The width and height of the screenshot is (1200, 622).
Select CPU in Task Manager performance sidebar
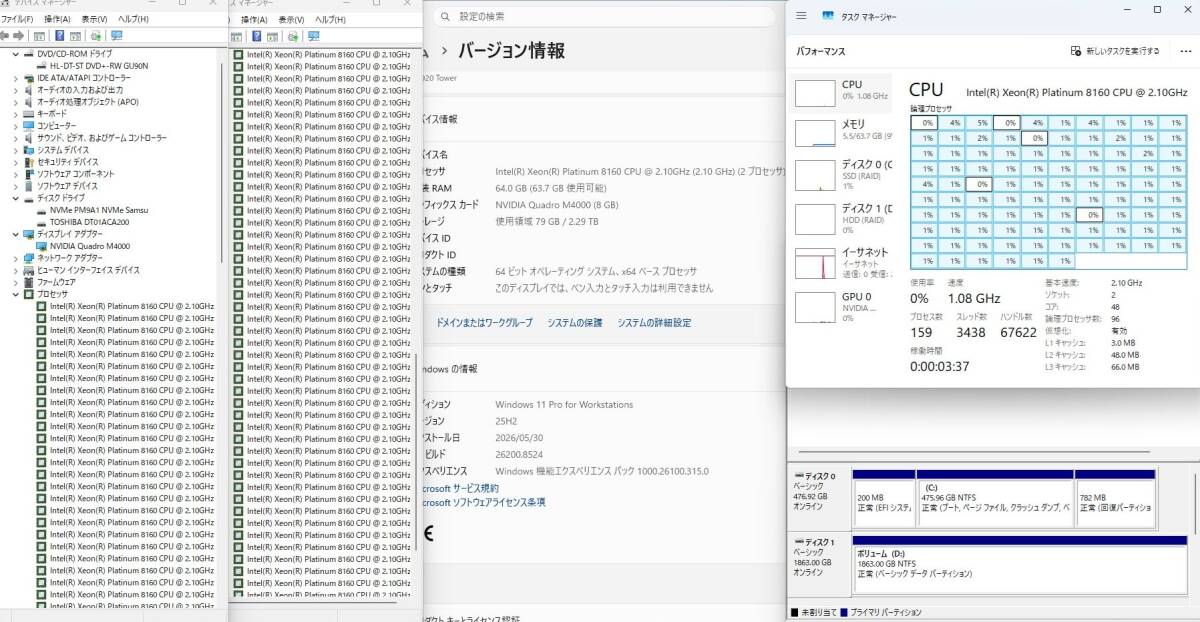pyautogui.click(x=840, y=91)
